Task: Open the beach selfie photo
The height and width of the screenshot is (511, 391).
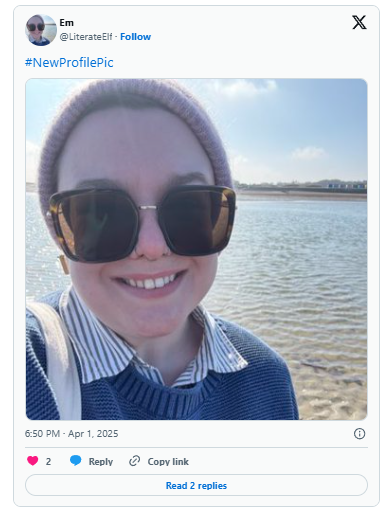Action: (x=196, y=249)
